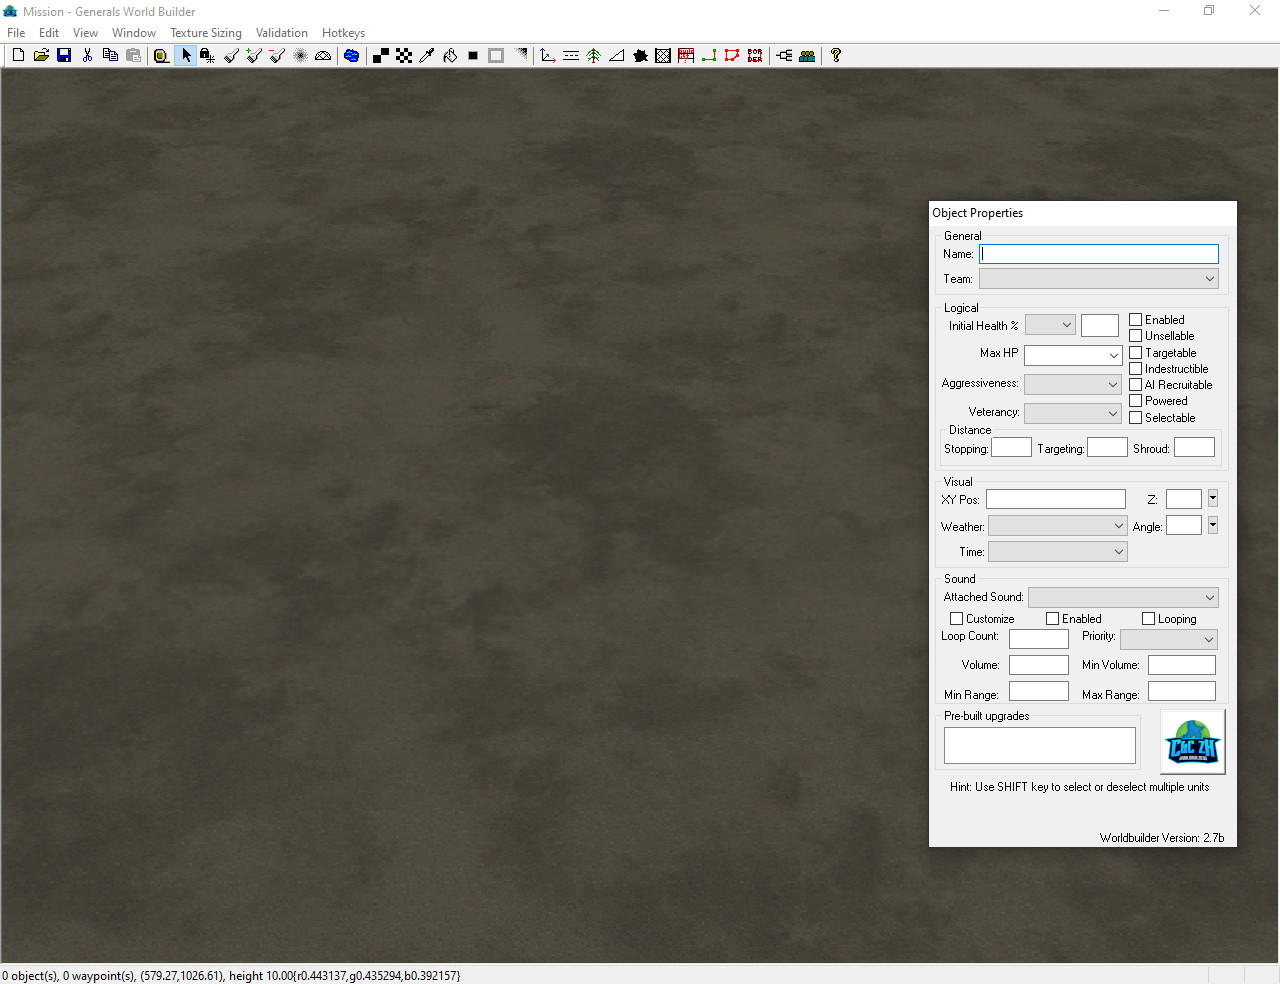
Task: Click the red polygon trigger area tool
Action: (x=732, y=56)
